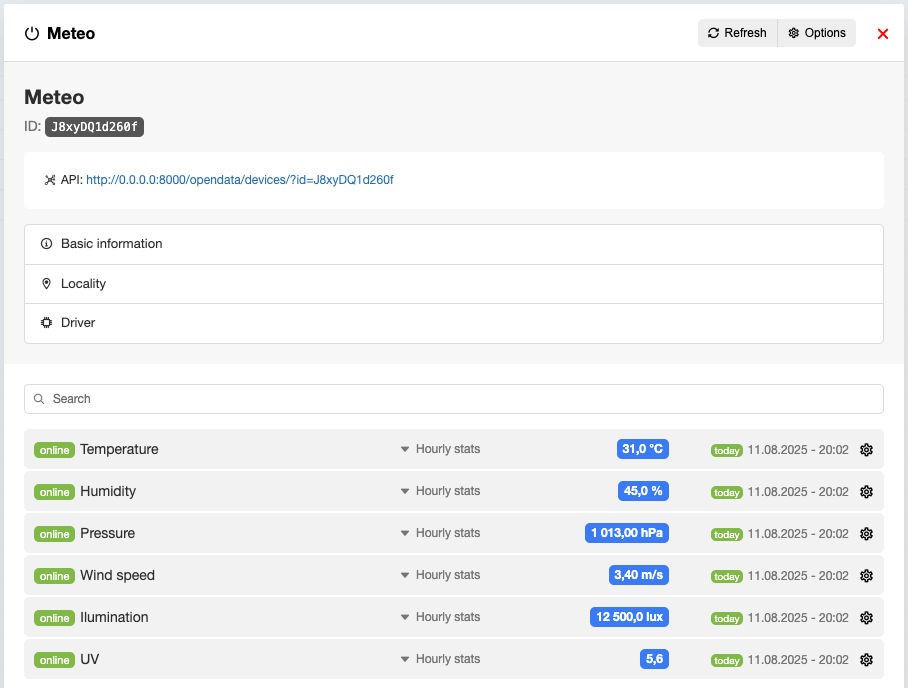Open settings gear for Temperature sensor

866,450
